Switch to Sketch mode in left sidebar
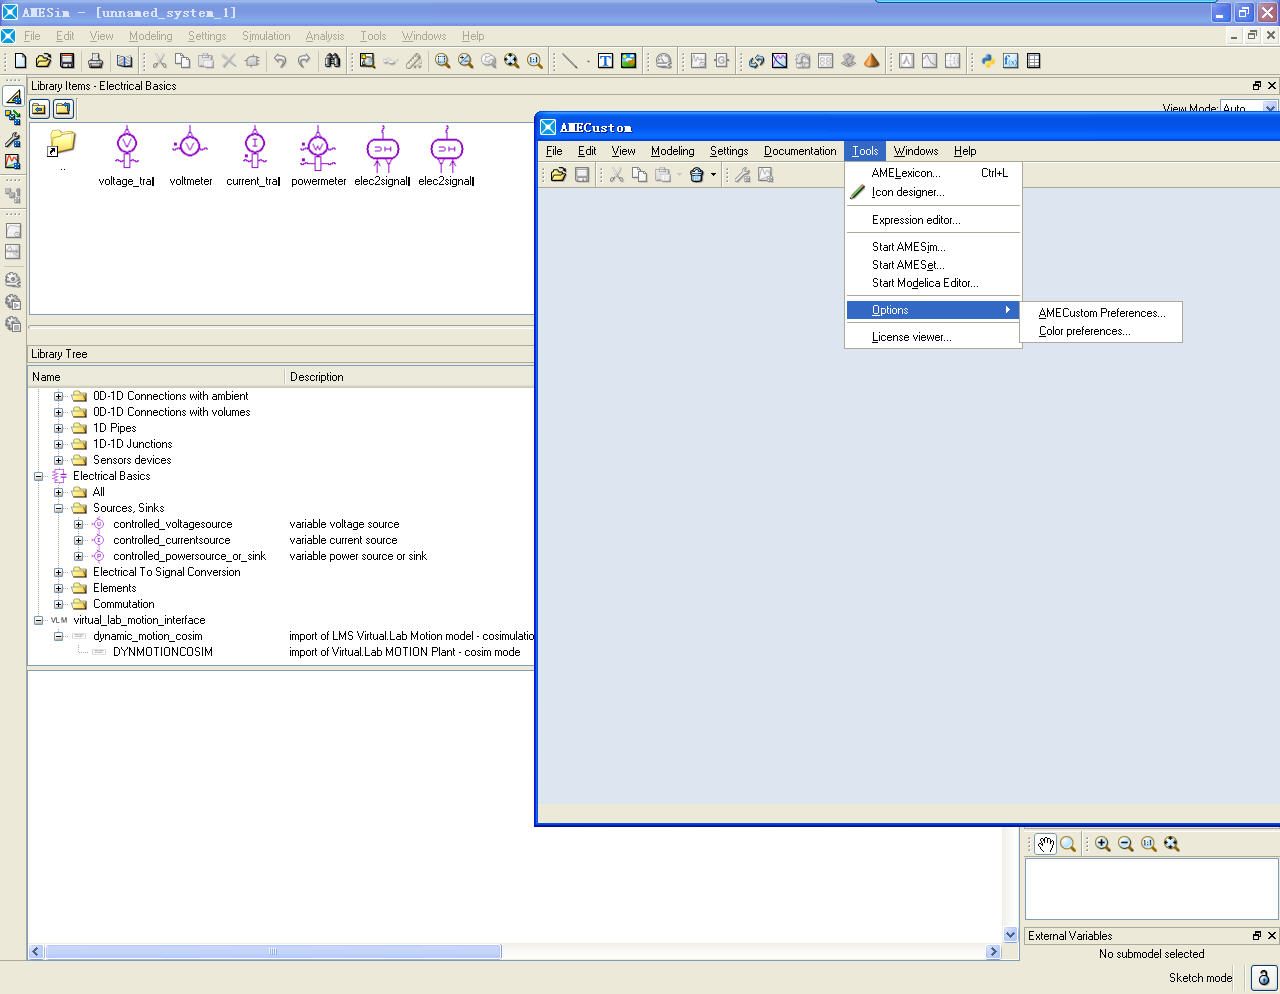The height and width of the screenshot is (994, 1280). (x=13, y=97)
